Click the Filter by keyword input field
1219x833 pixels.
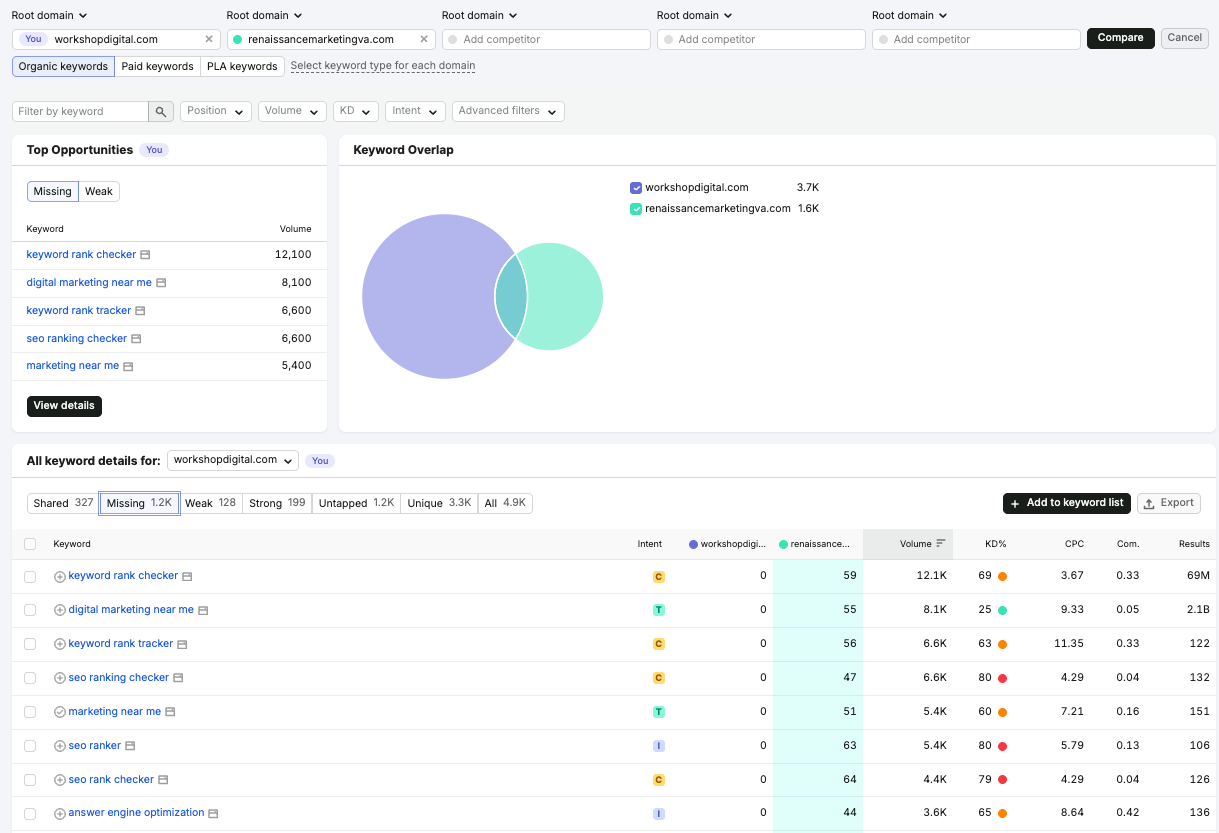pyautogui.click(x=80, y=111)
